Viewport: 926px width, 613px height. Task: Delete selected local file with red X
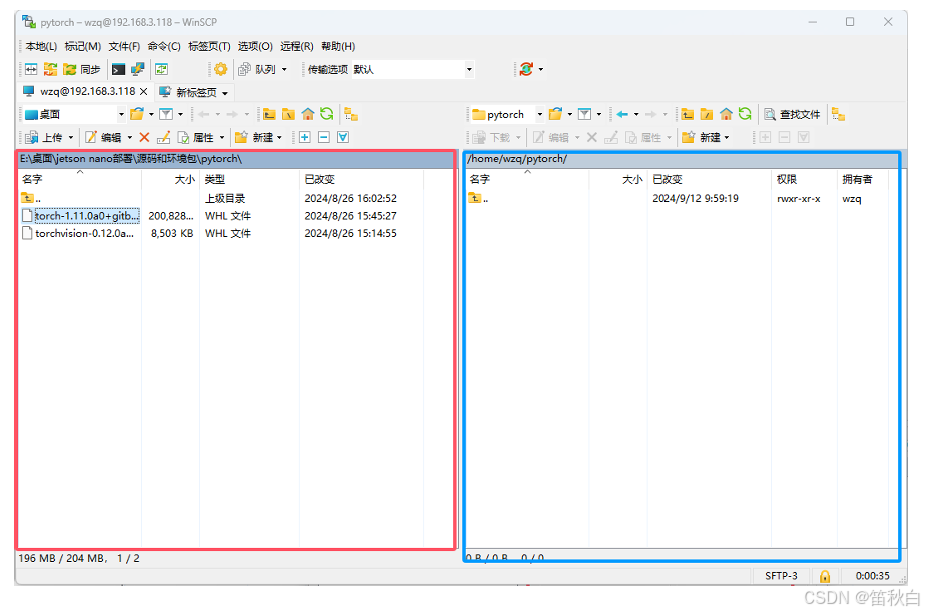(x=144, y=138)
